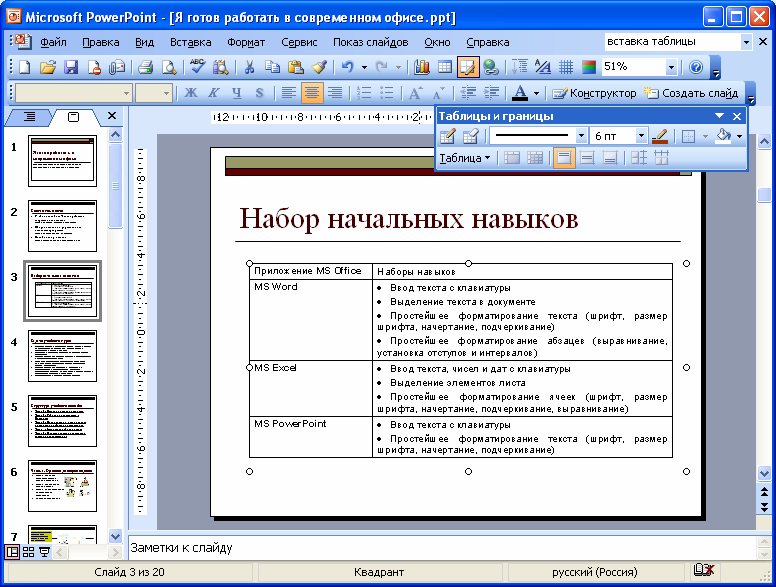Open the Вставка menu
This screenshot has width=776, height=587.
191,43
